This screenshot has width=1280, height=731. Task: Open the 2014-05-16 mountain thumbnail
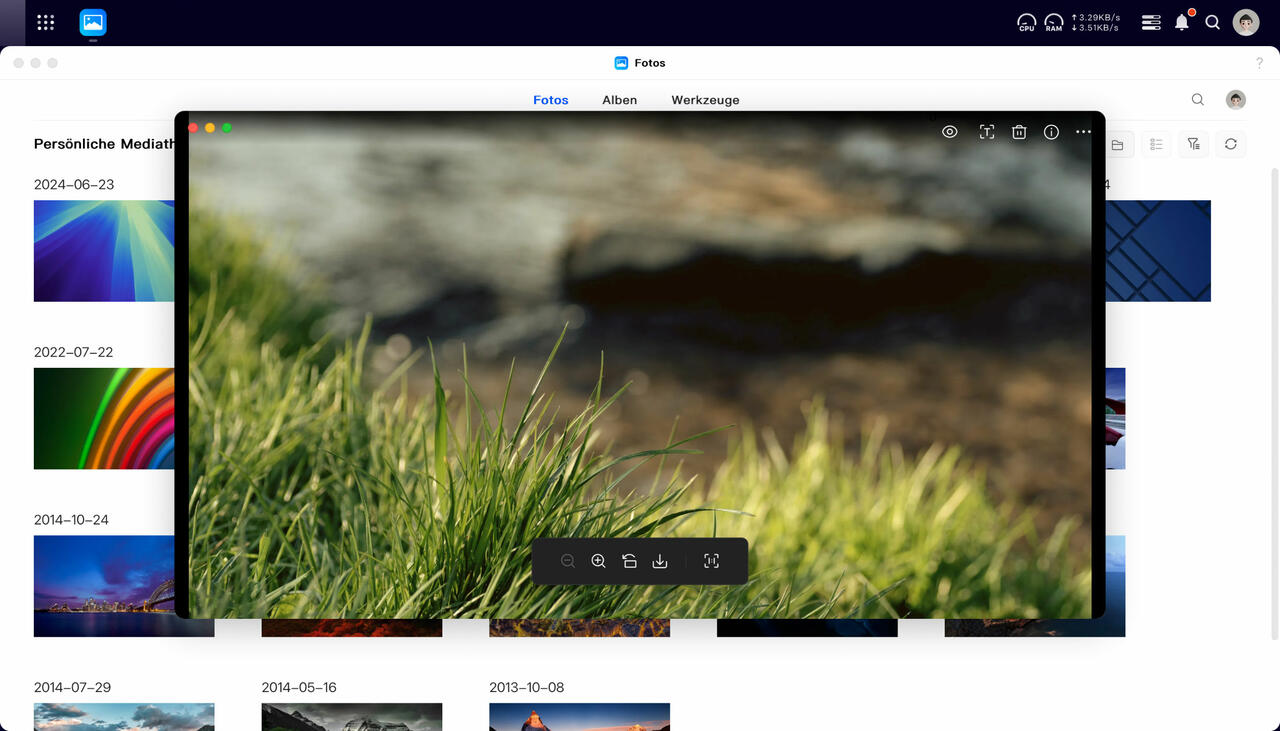[x=352, y=717]
